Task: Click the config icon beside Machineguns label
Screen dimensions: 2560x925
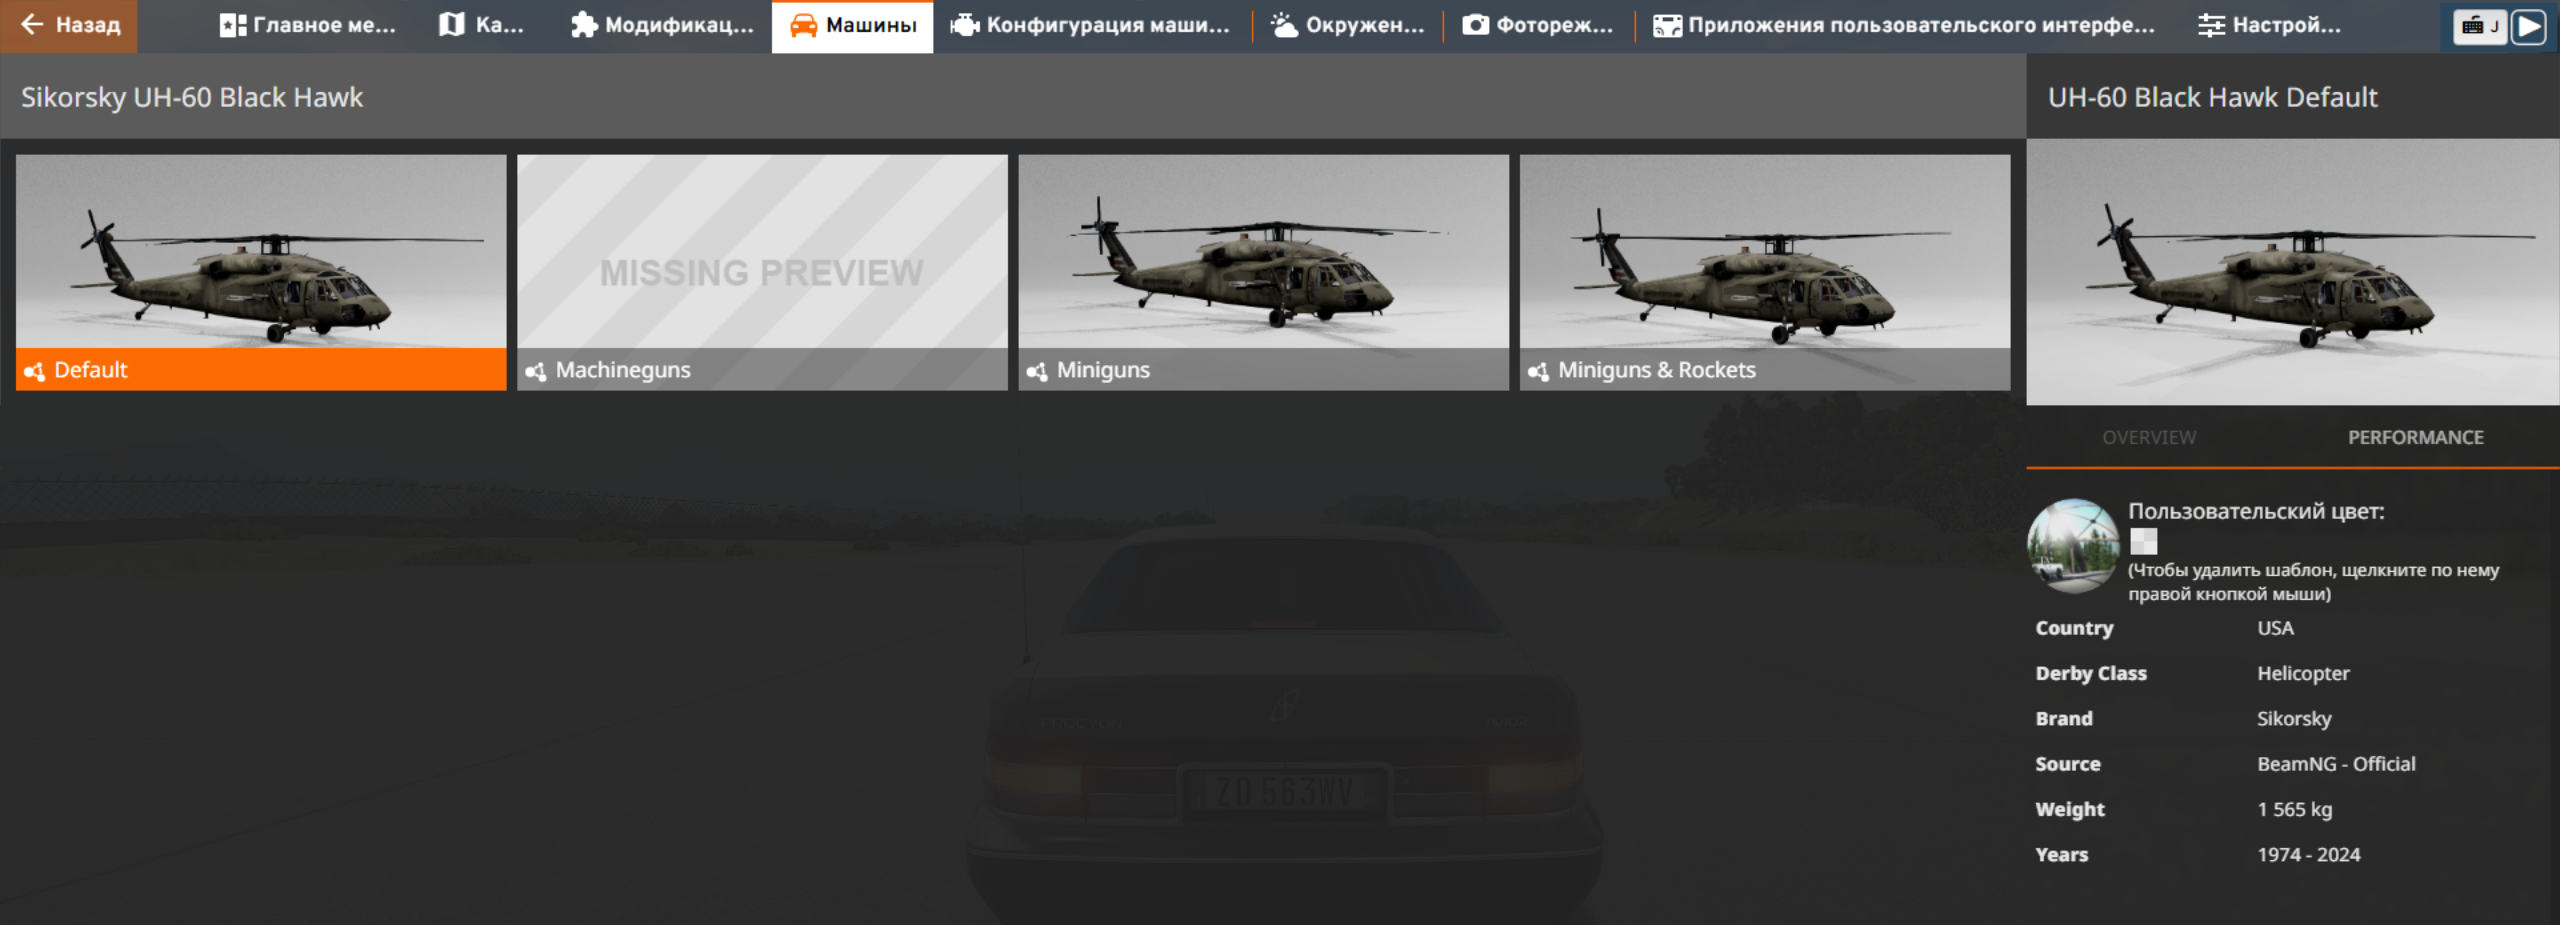Action: 536,371
